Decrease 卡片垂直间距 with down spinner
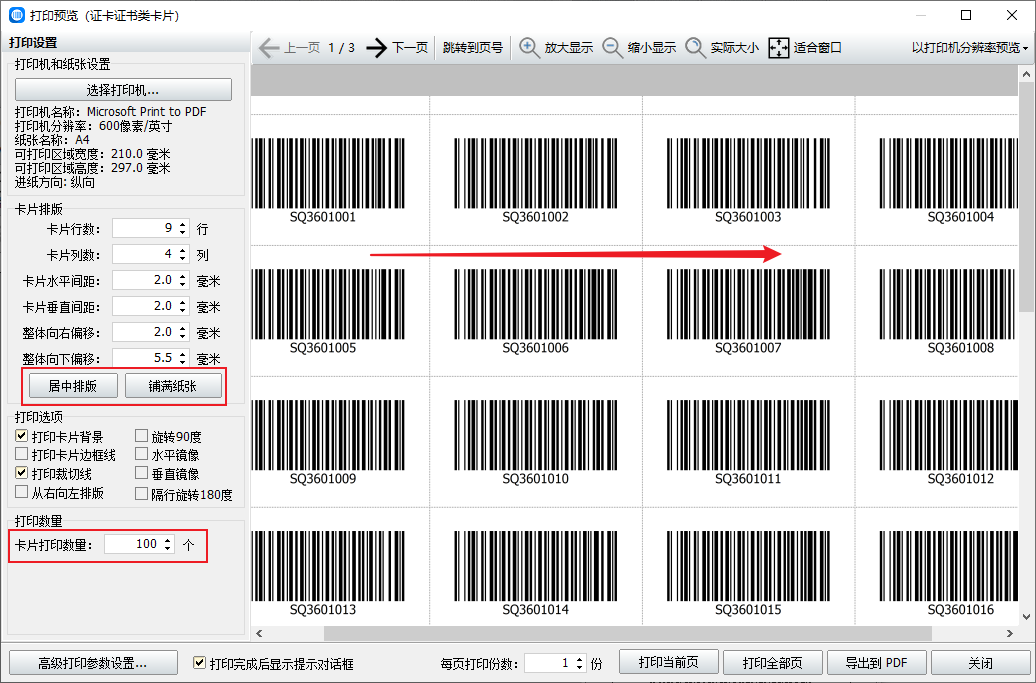 [x=183, y=310]
